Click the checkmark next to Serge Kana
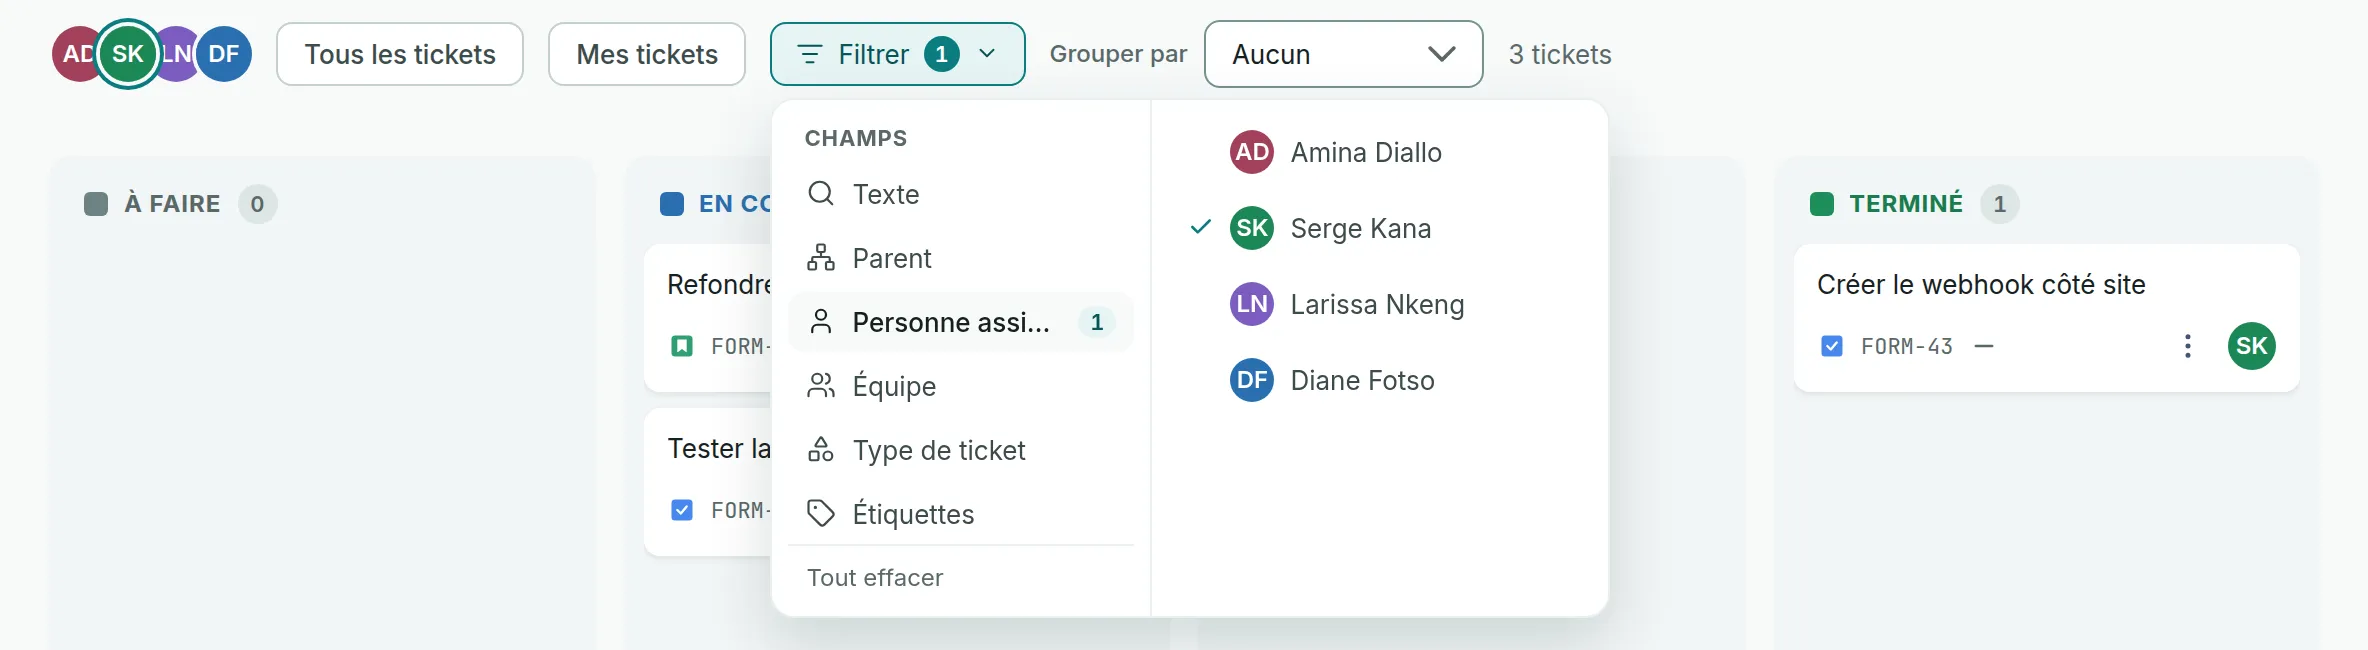This screenshot has width=2368, height=650. pos(1201,227)
